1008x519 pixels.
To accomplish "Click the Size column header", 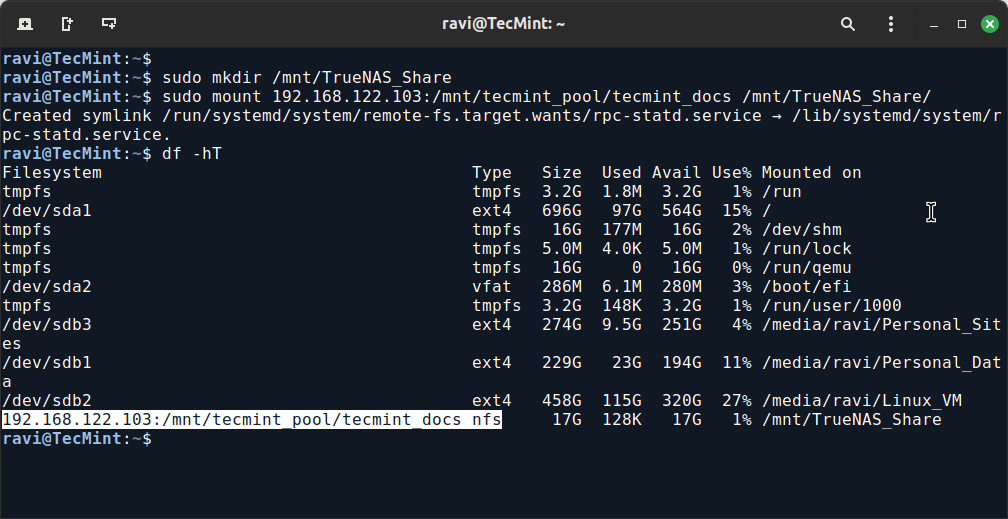I will 562,173.
